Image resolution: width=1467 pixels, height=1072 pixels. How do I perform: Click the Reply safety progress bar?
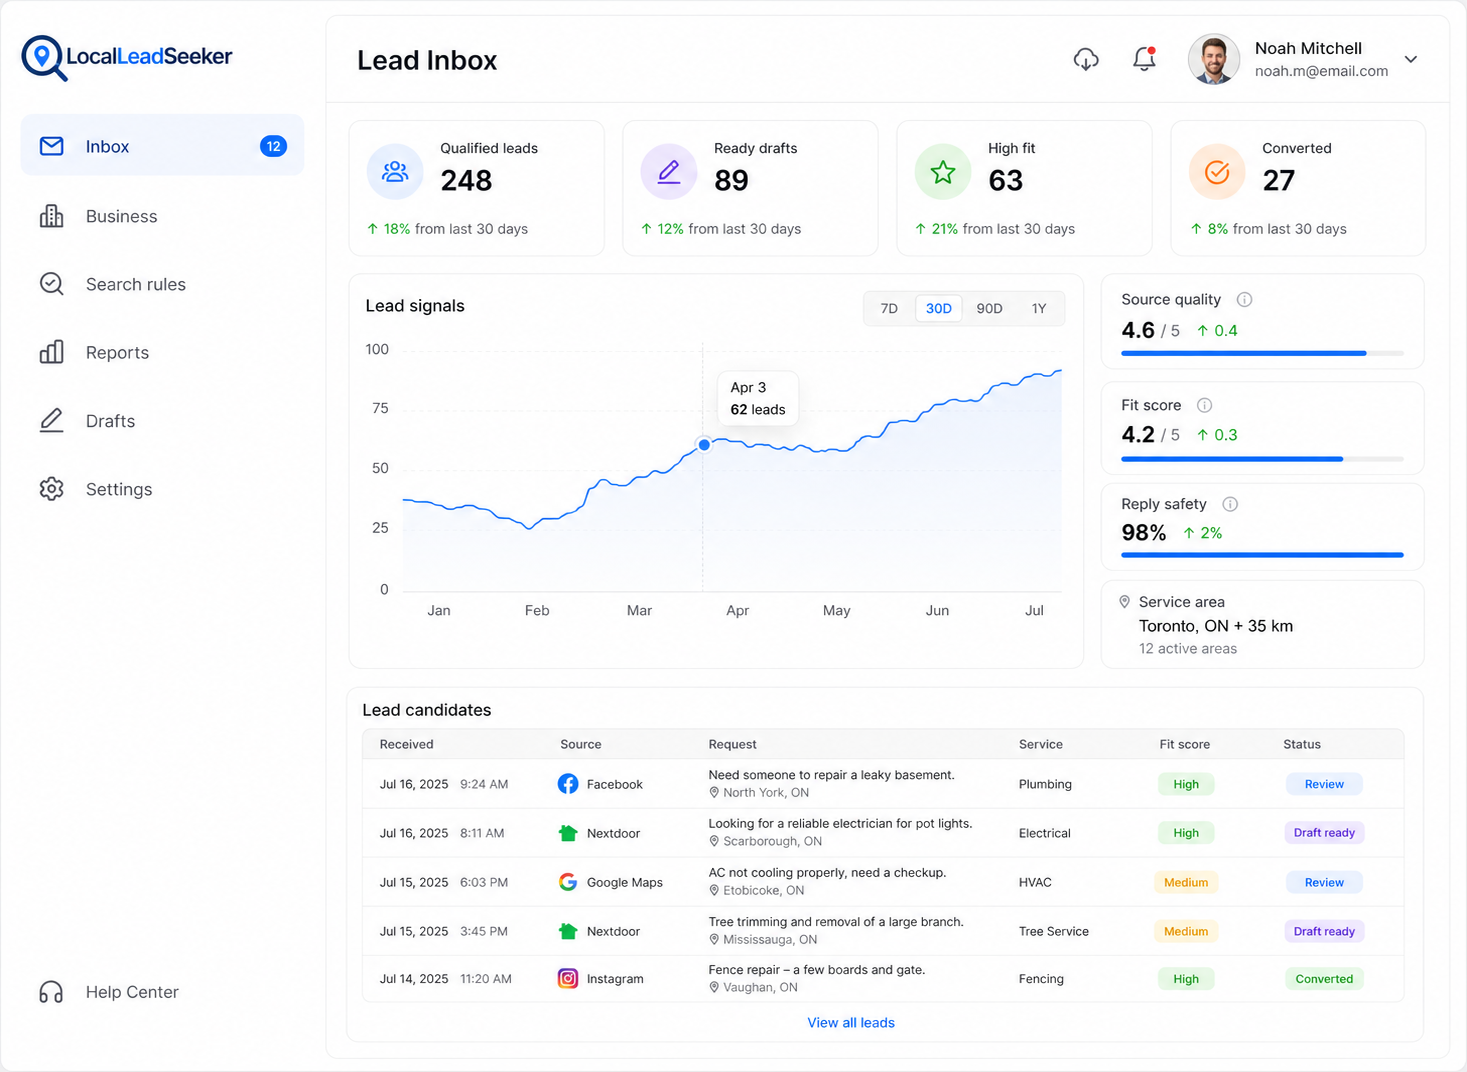tap(1262, 554)
